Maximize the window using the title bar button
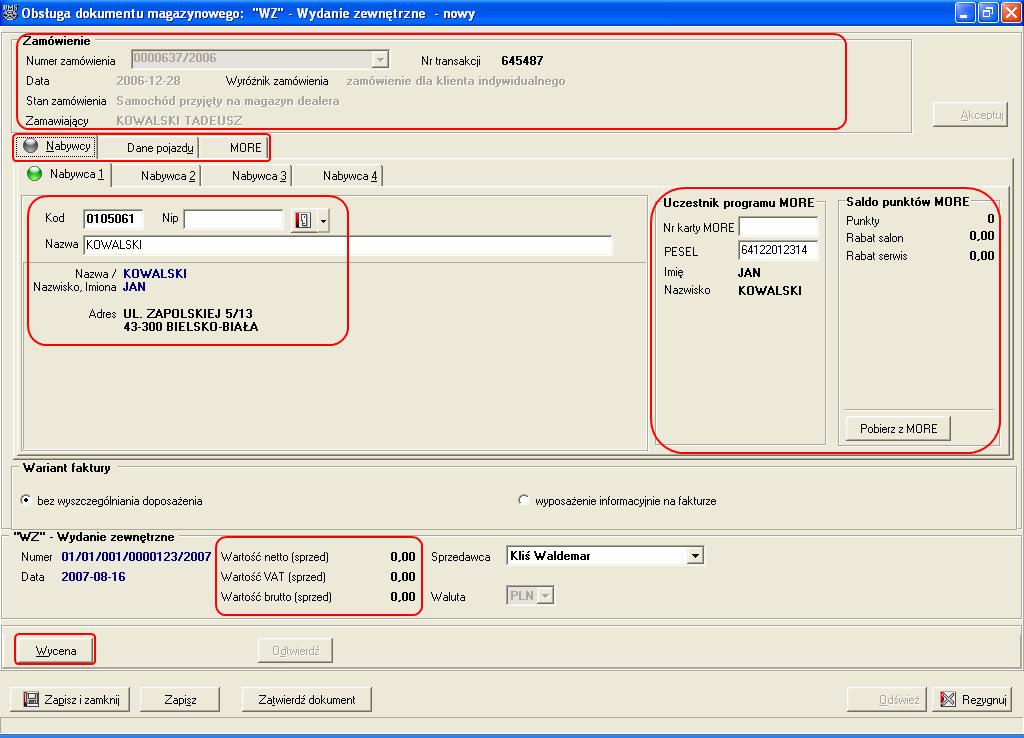Screen dimensions: 1024x738 [988, 12]
